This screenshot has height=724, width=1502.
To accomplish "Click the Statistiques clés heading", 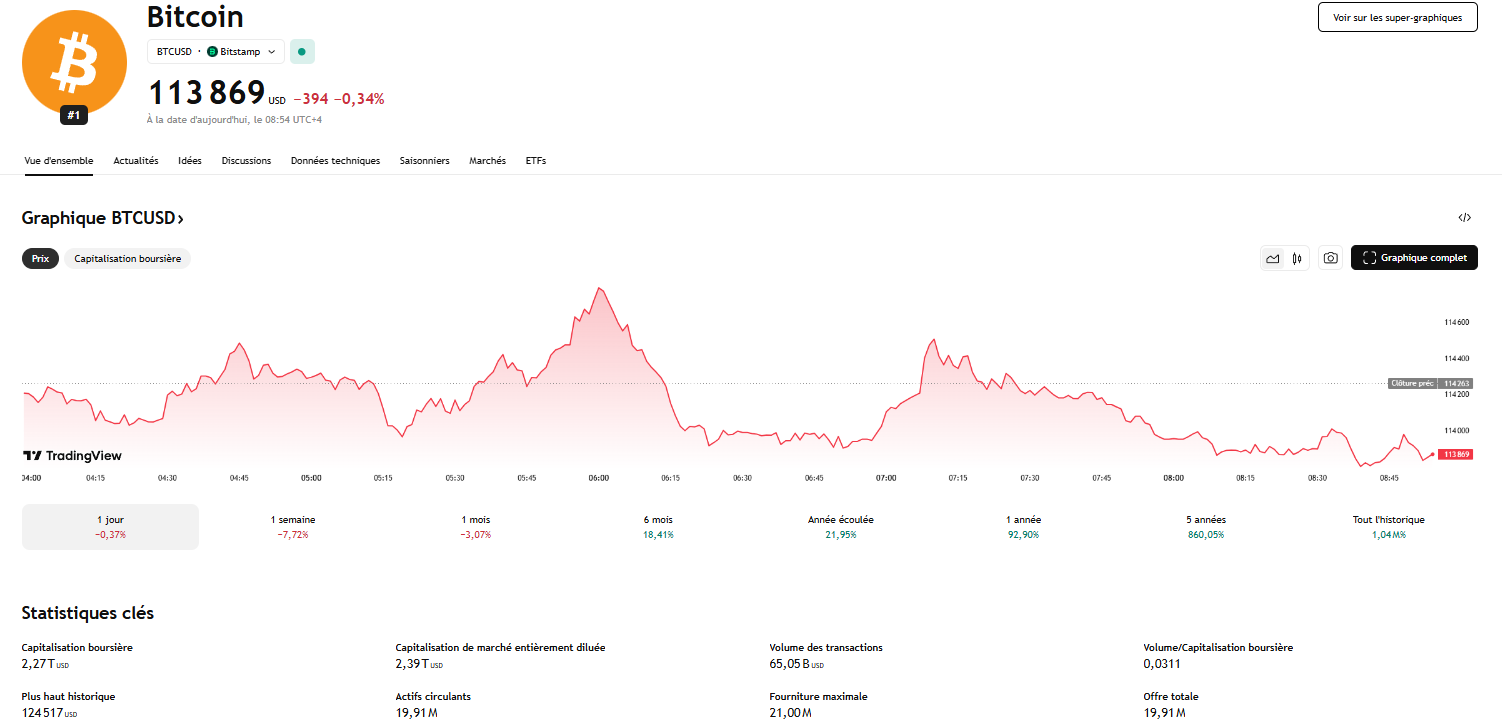I will (88, 613).
